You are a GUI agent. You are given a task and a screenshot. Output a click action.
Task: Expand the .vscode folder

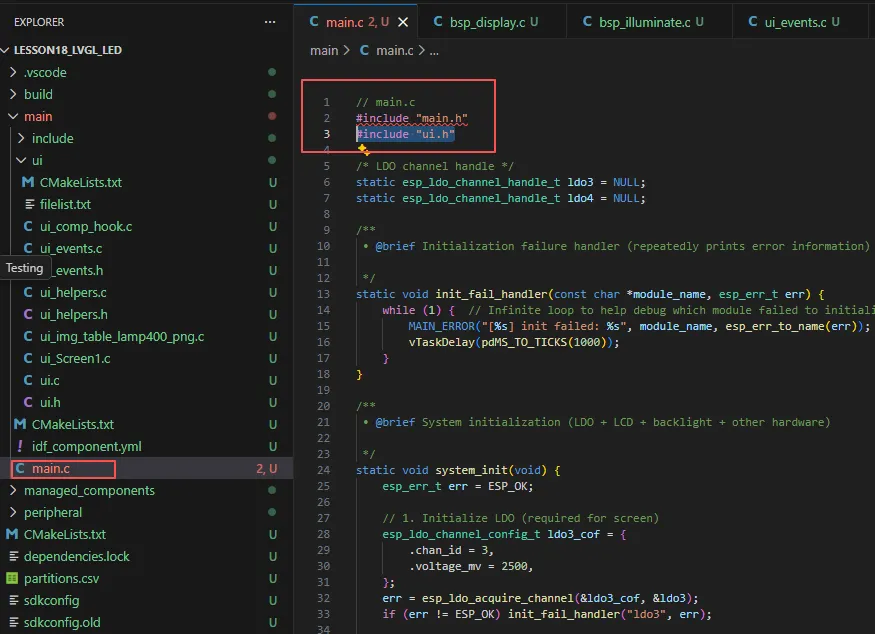[43, 72]
